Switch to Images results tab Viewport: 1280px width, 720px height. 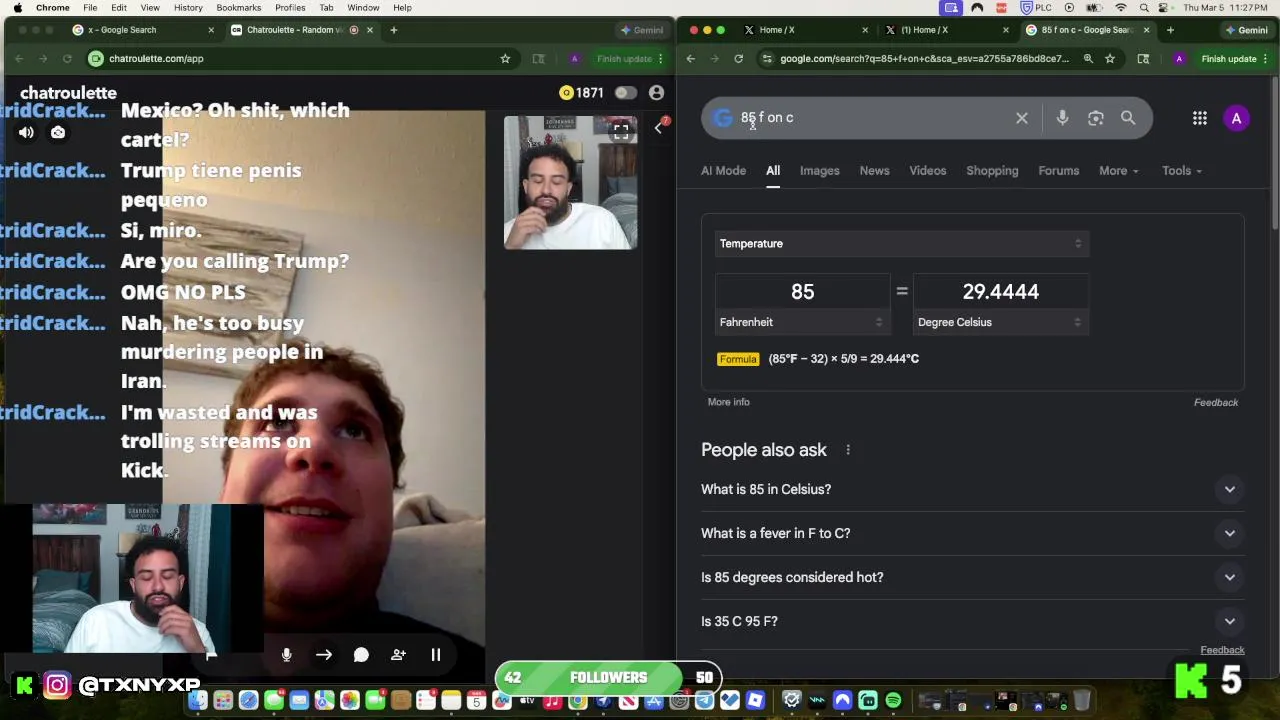tap(819, 171)
